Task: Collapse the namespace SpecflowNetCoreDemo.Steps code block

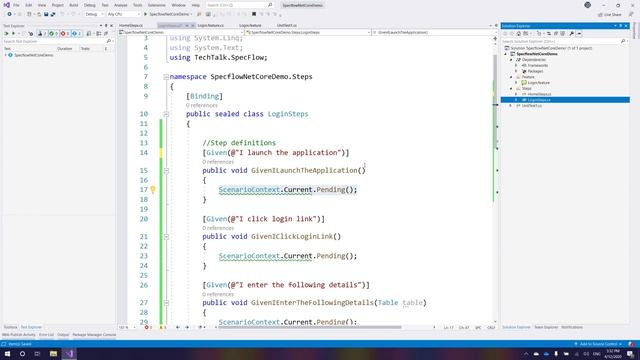Action: coord(166,77)
